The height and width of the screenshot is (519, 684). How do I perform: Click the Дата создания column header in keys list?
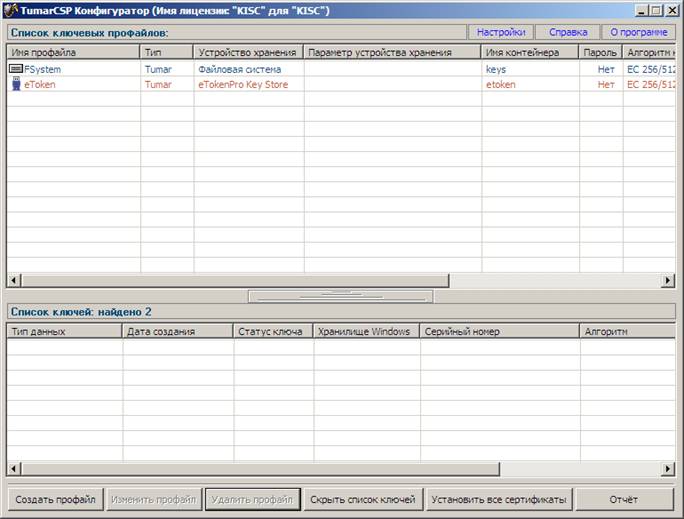click(x=176, y=331)
